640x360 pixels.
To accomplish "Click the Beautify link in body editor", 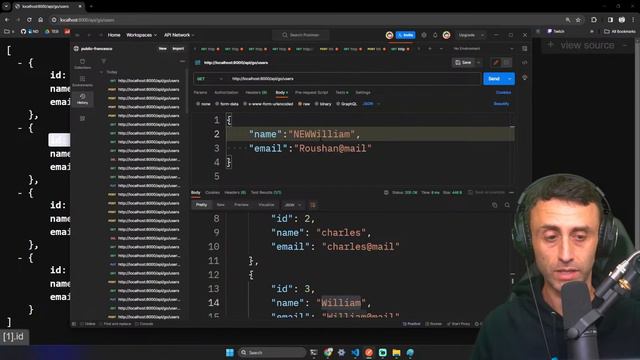I will 501,104.
